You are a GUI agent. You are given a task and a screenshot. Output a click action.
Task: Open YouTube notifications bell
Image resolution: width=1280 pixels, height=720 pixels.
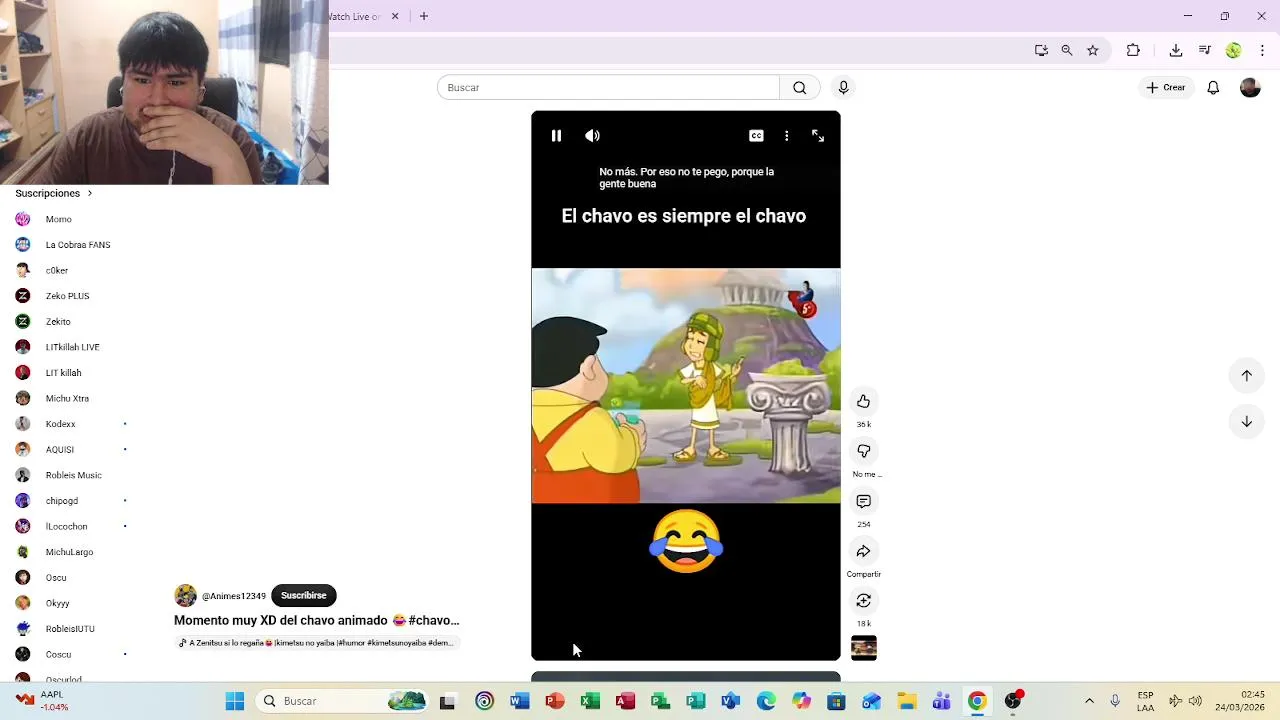(1213, 88)
